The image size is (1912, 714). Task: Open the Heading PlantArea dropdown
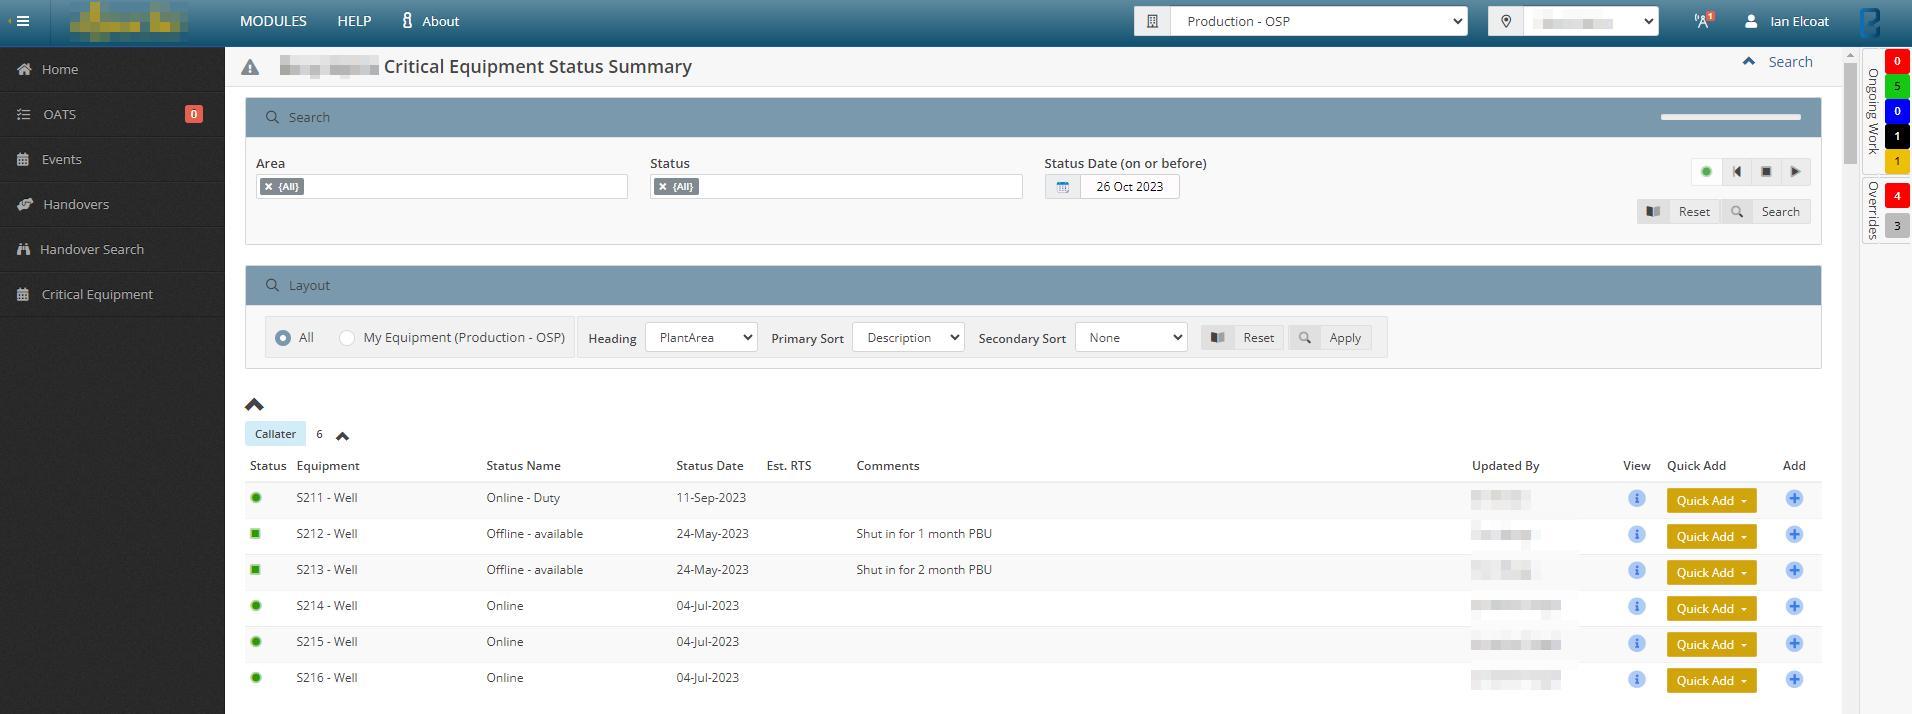[701, 338]
